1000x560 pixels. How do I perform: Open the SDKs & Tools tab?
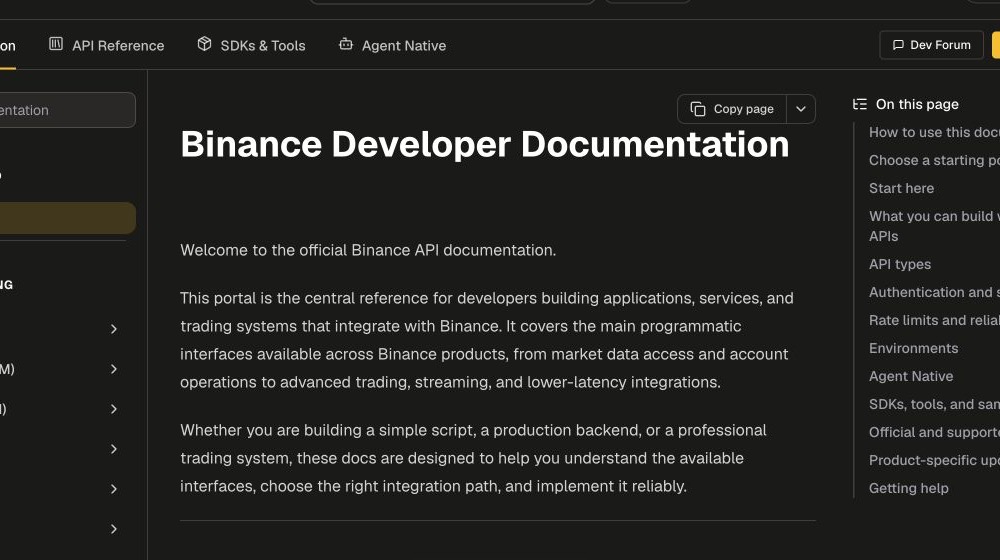(x=251, y=45)
